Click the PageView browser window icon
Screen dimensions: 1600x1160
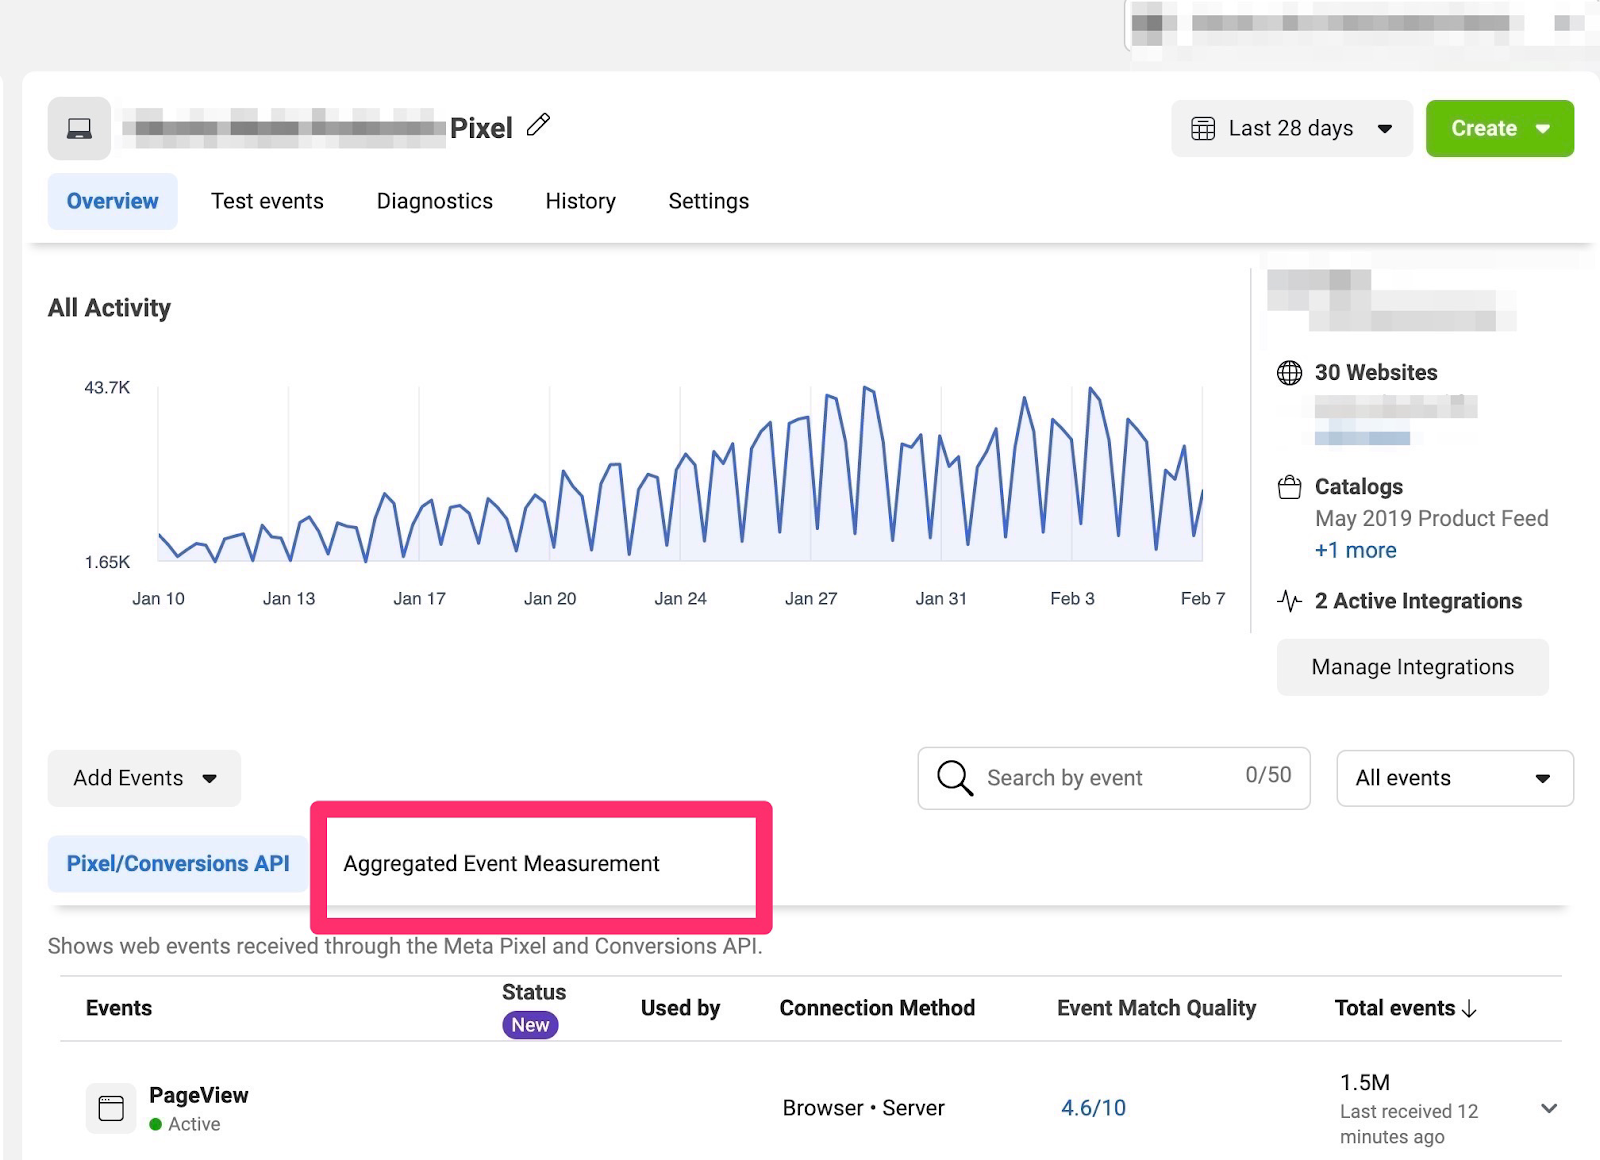[x=111, y=1108]
